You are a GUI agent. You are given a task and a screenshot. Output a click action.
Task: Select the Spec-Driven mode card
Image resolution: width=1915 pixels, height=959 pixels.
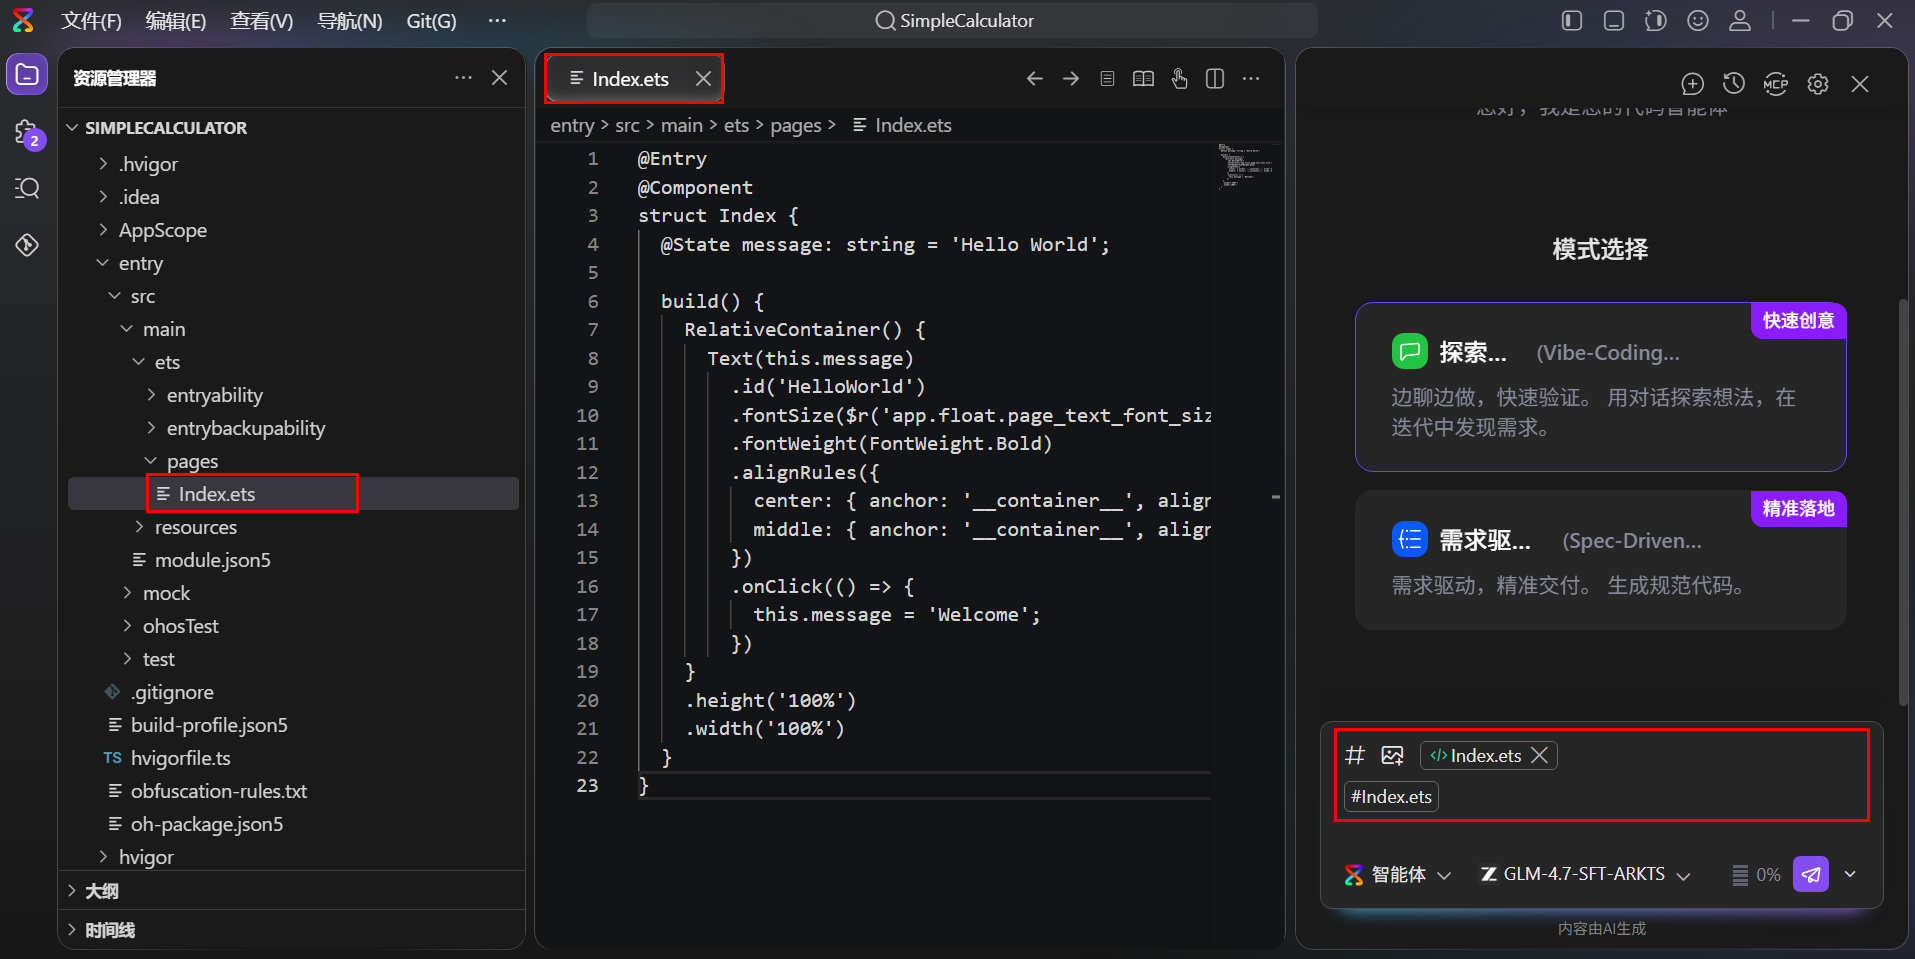[x=1600, y=560]
